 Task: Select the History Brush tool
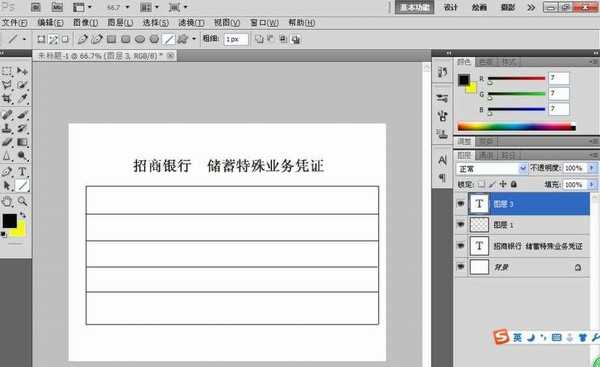[22, 128]
